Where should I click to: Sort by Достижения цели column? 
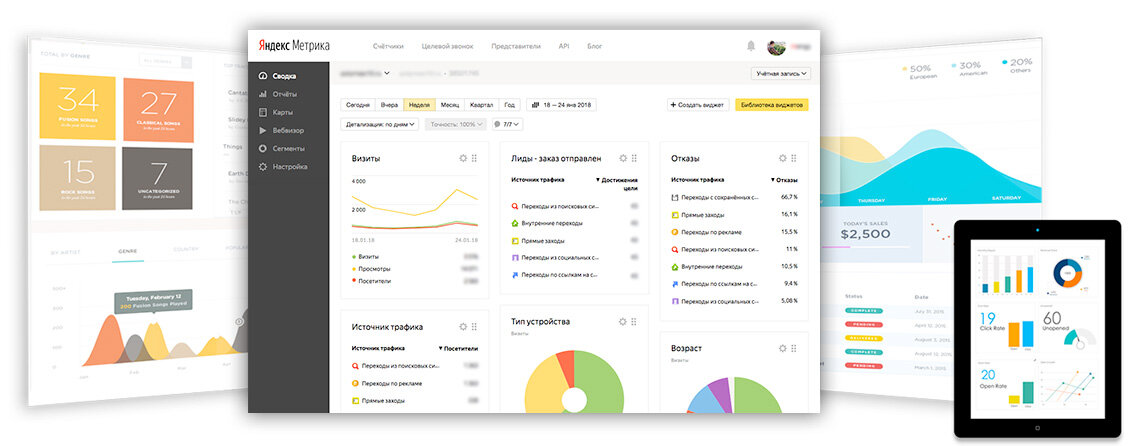point(617,183)
